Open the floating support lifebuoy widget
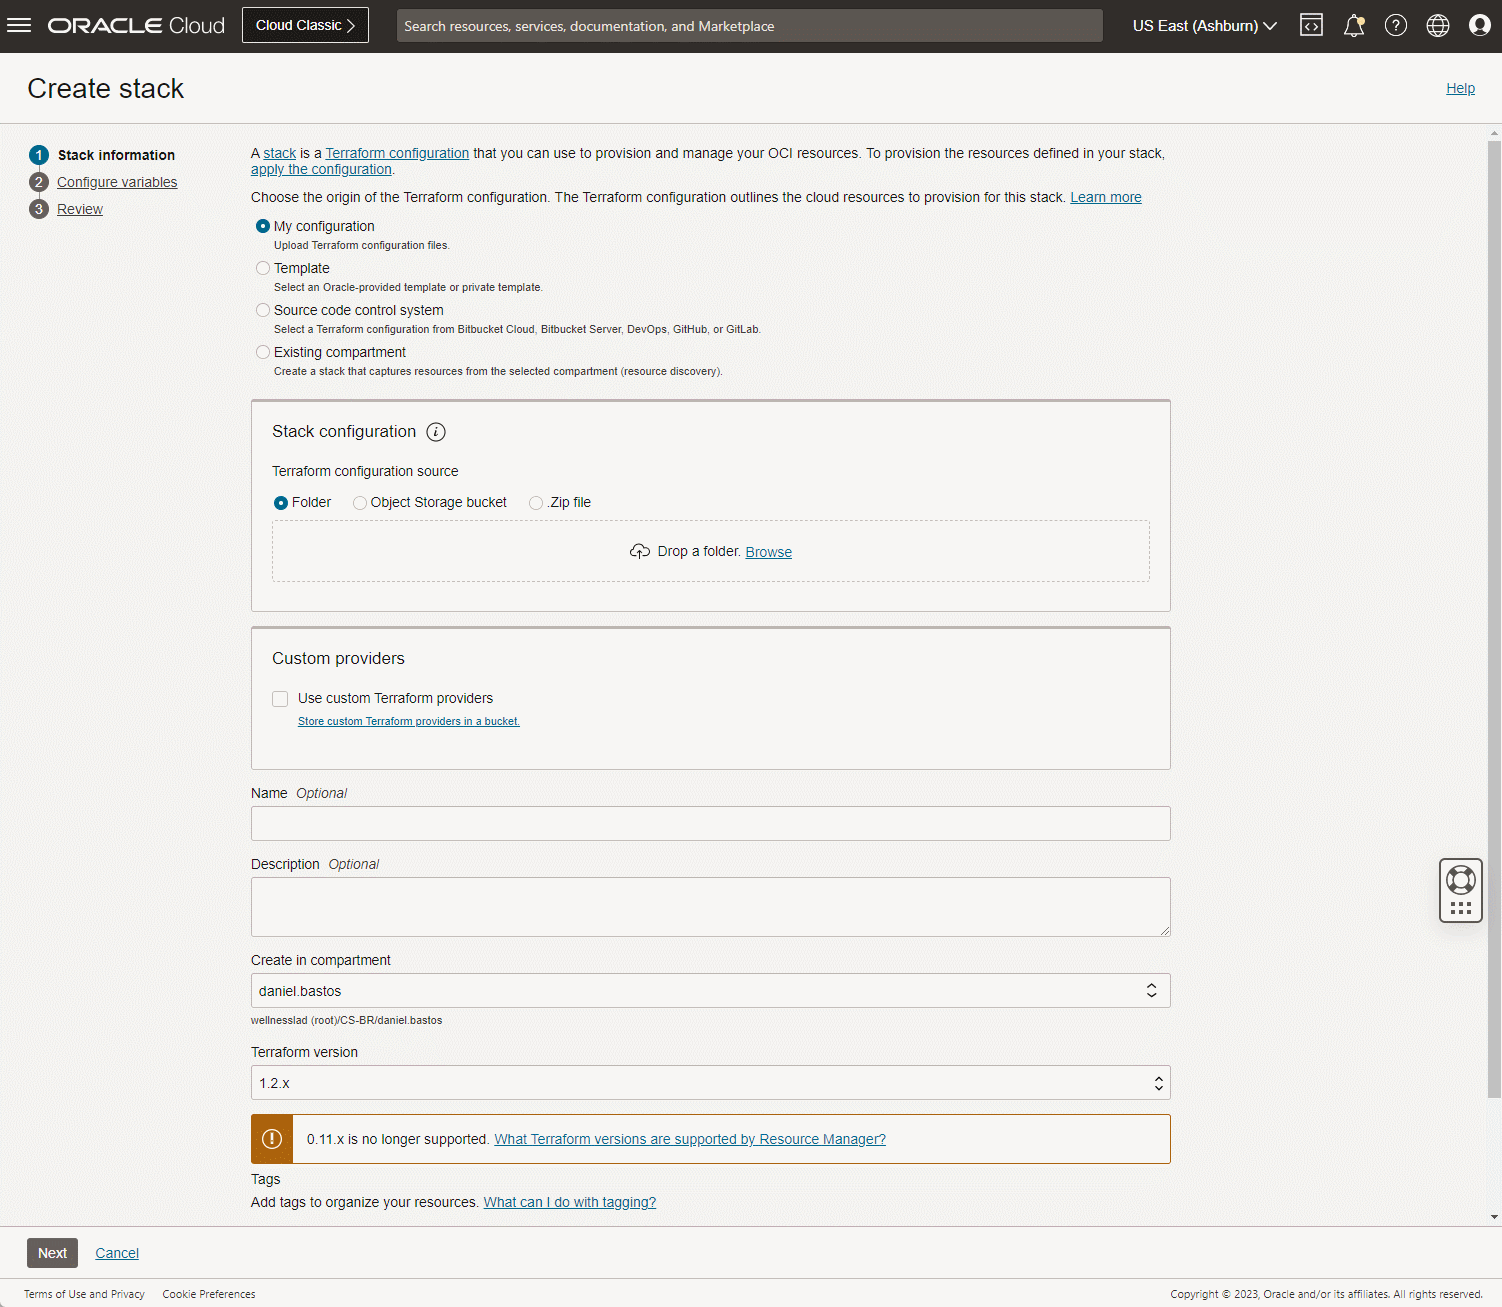The height and width of the screenshot is (1307, 1502). coord(1460,880)
